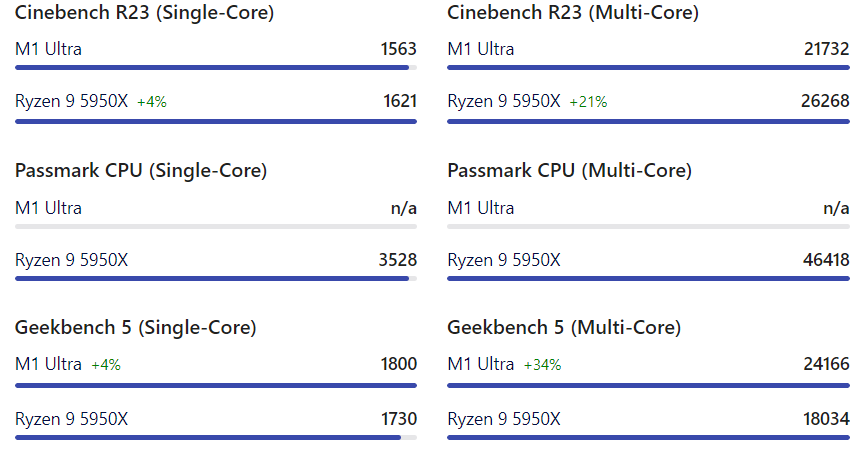Click the Passmark multi-core score 46418
This screenshot has width=867, height=453.
(826, 260)
